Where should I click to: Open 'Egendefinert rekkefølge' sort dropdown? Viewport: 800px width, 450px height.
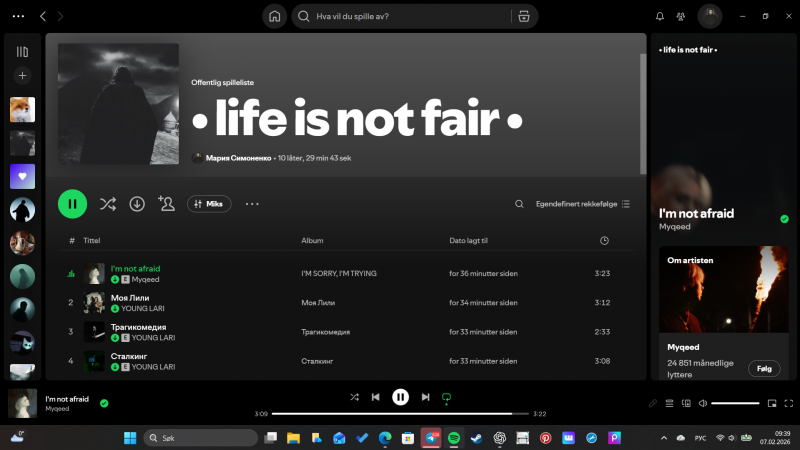pyautogui.click(x=583, y=204)
